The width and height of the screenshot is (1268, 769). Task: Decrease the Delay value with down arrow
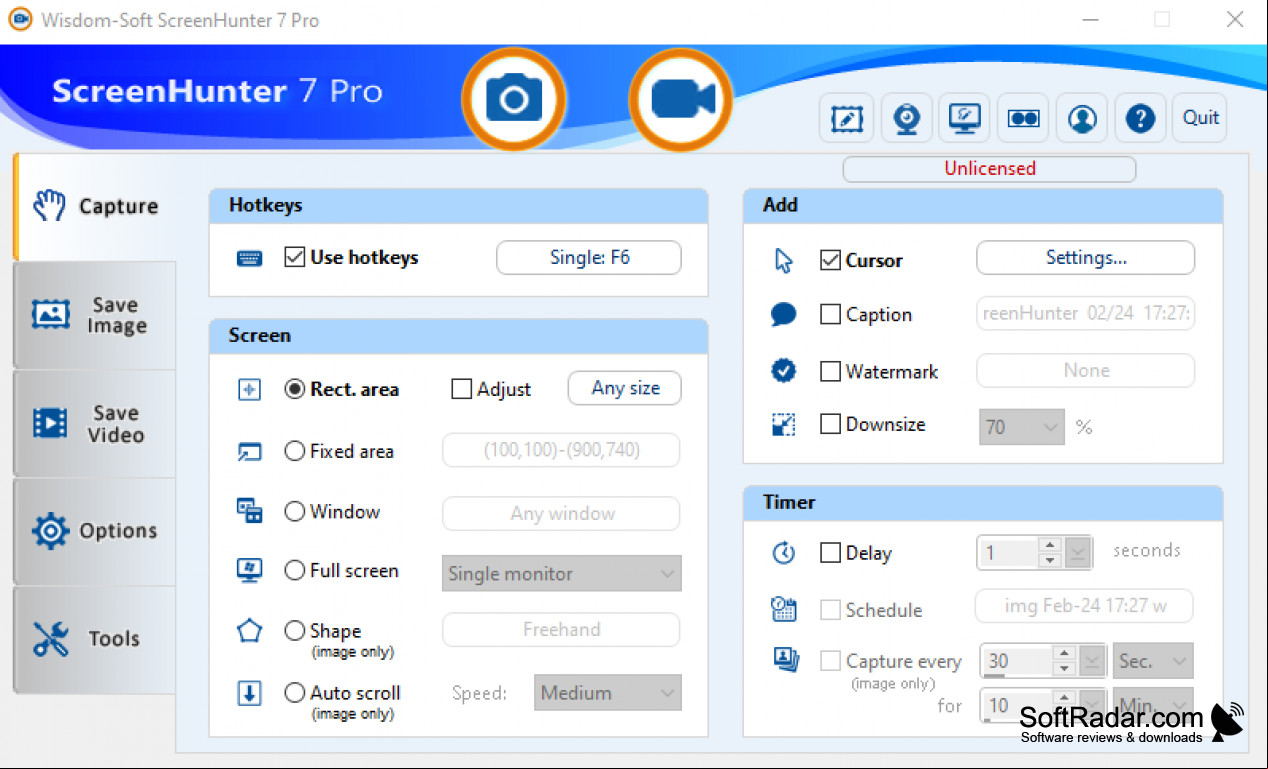coord(1049,560)
